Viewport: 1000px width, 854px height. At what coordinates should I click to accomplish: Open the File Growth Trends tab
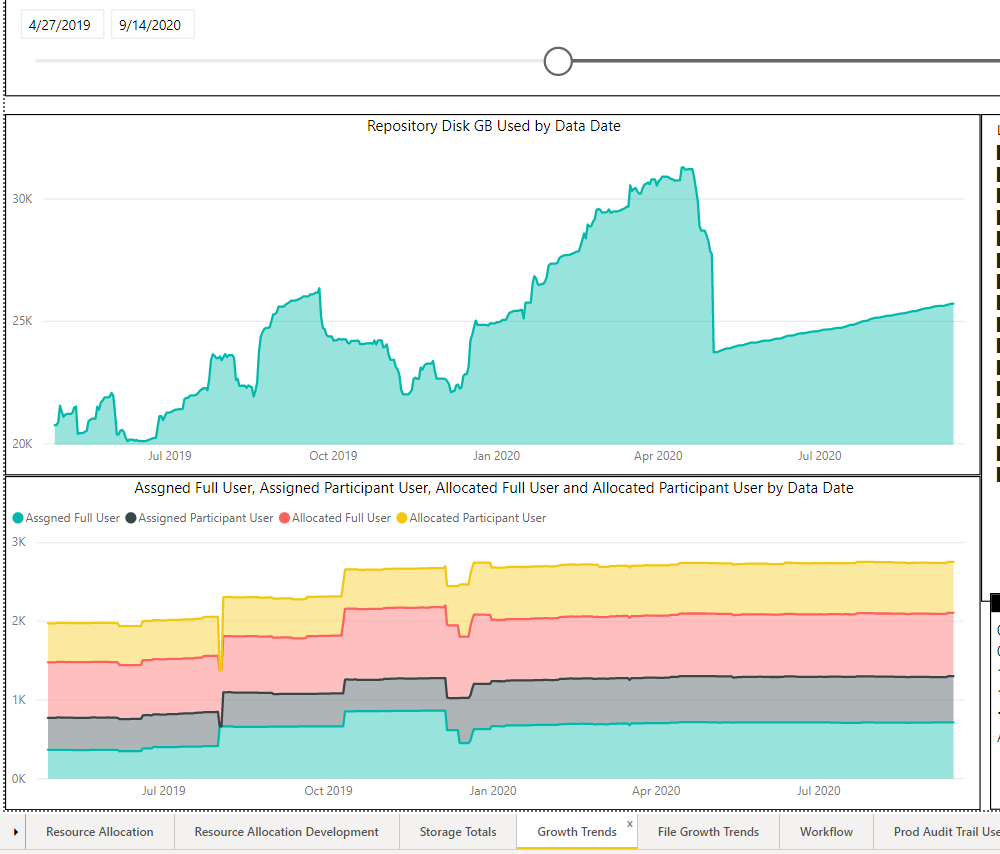tap(708, 832)
